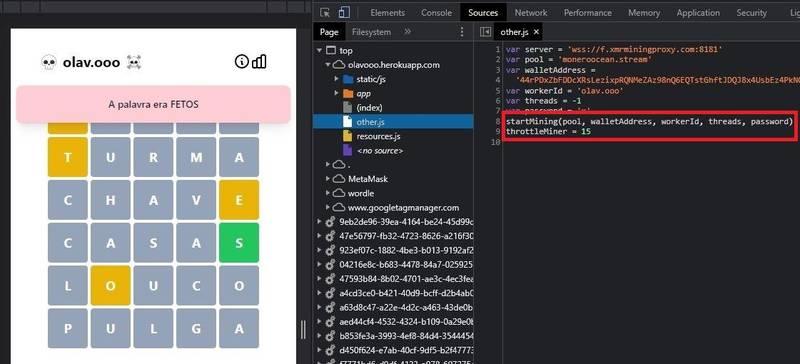Image resolution: width=800 pixels, height=364 pixels.
Task: Click the green S tile
Action: pos(239,242)
